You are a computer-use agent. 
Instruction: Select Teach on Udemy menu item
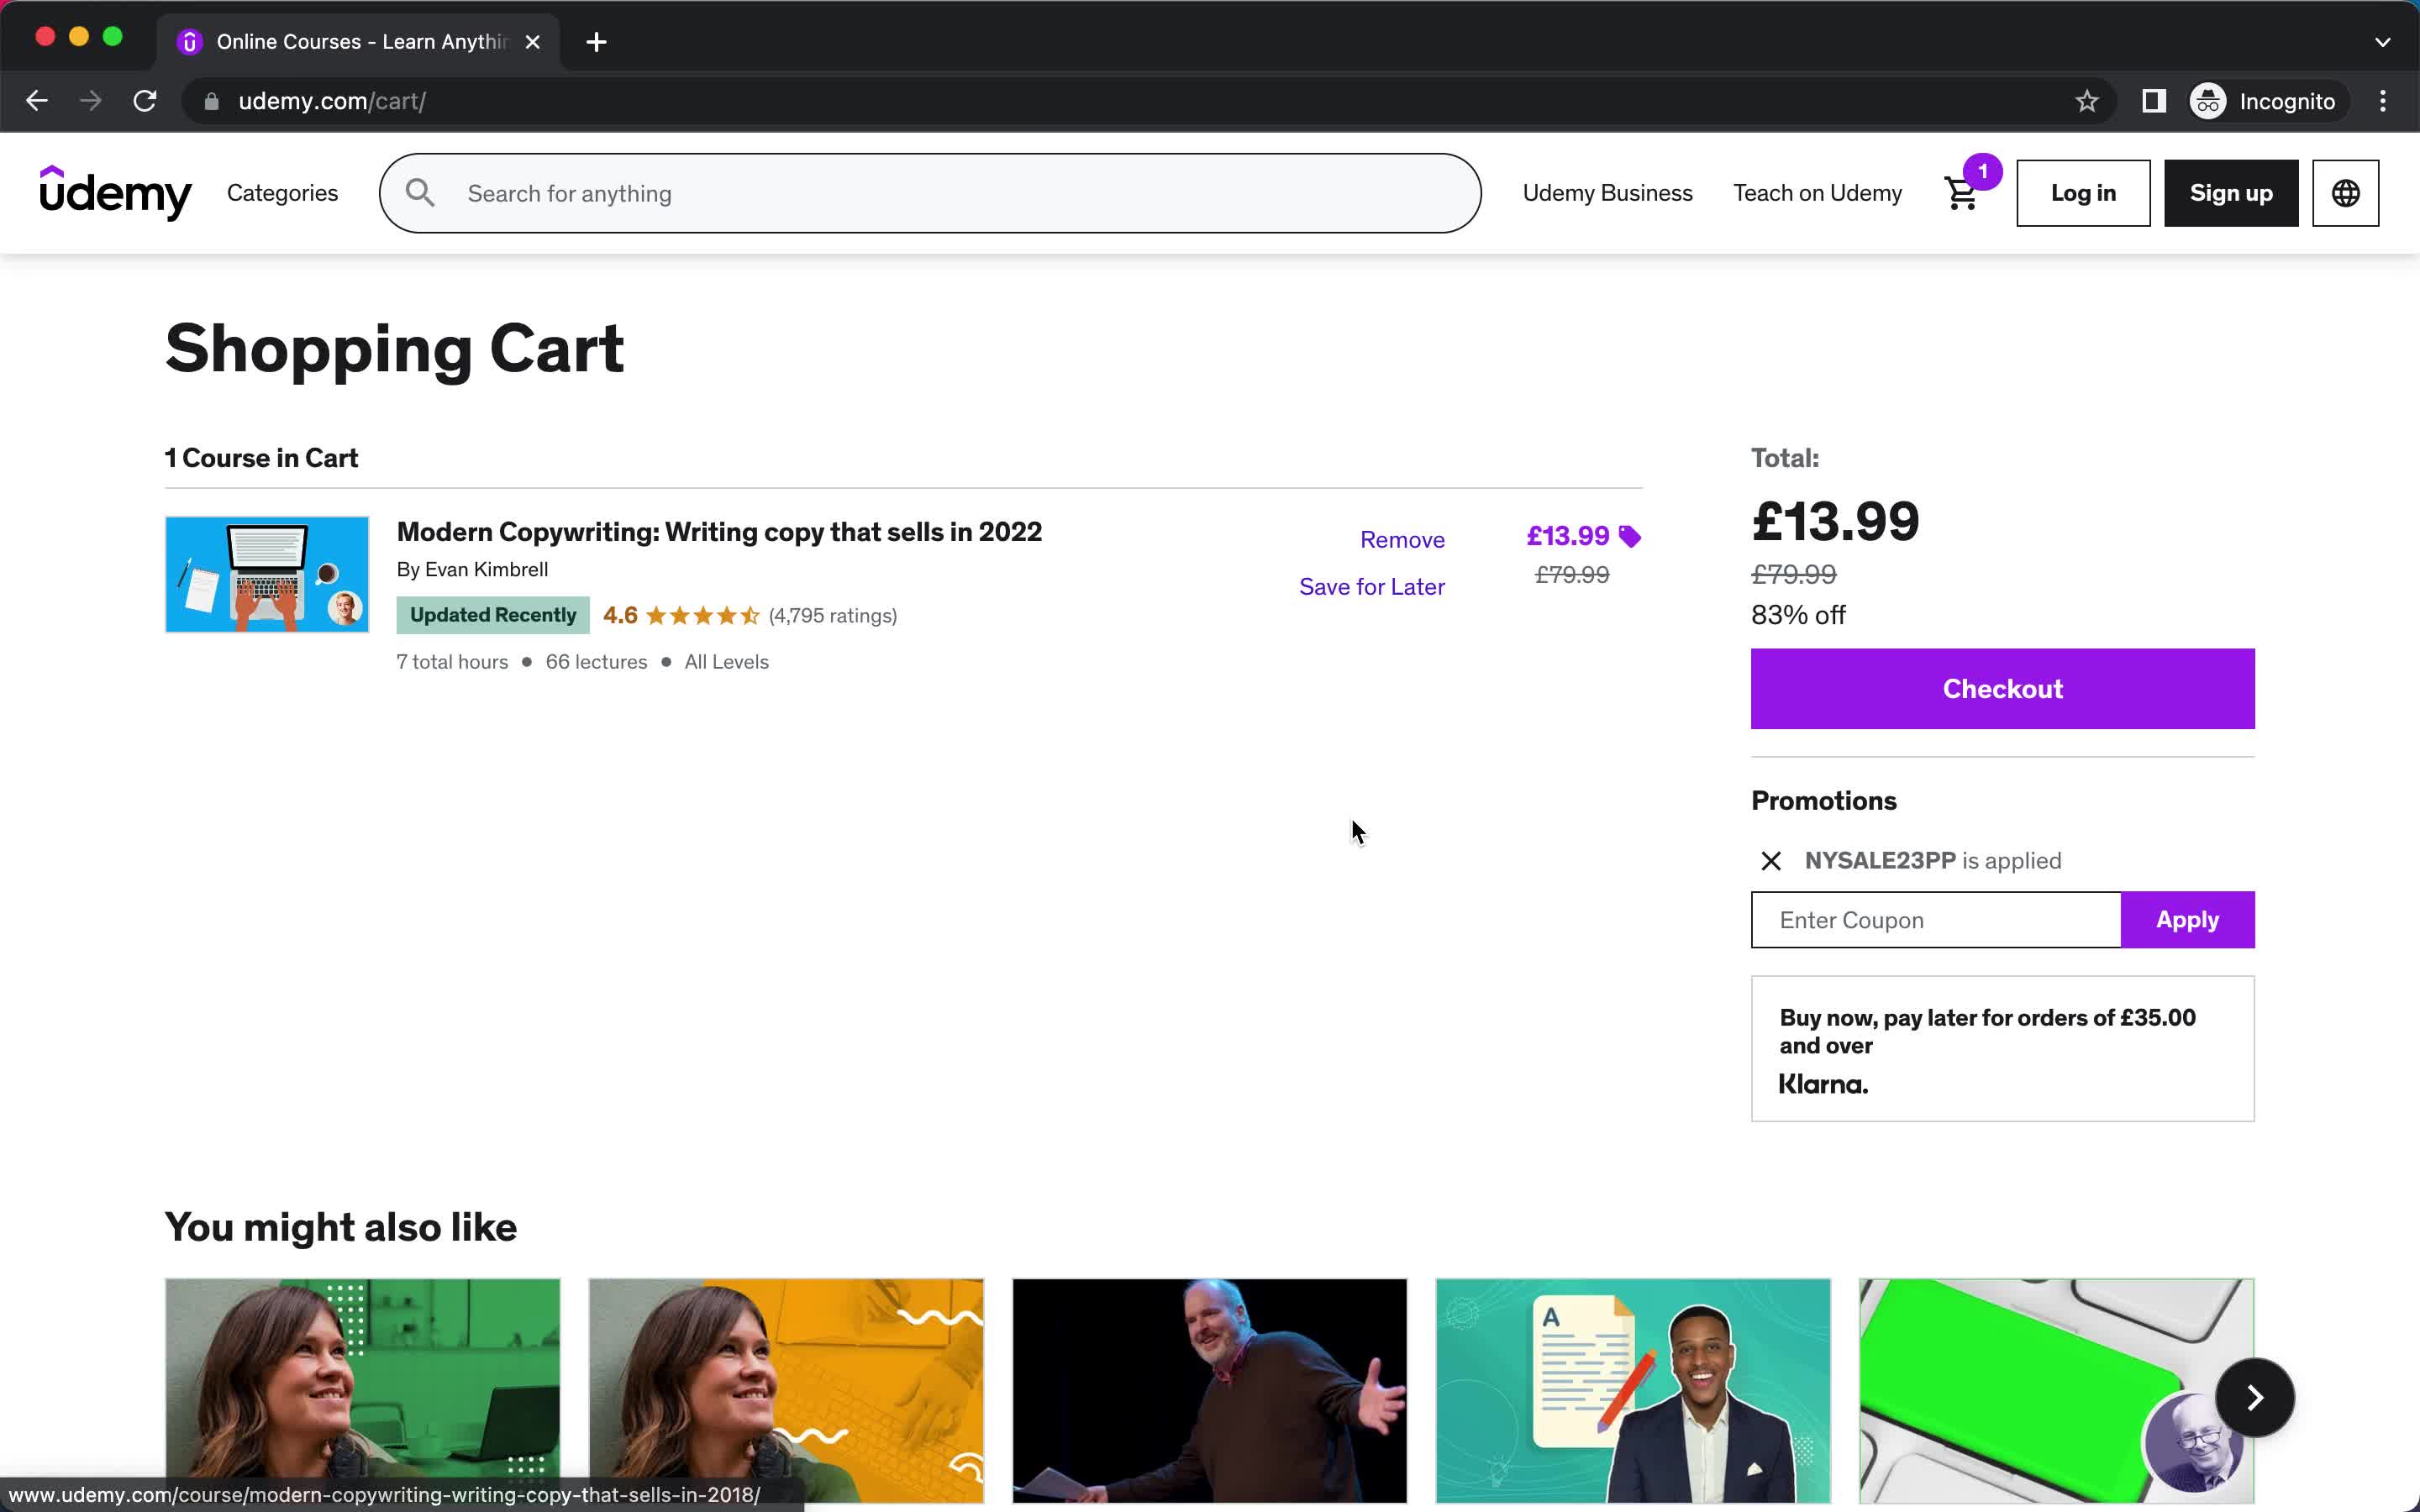1818,192
